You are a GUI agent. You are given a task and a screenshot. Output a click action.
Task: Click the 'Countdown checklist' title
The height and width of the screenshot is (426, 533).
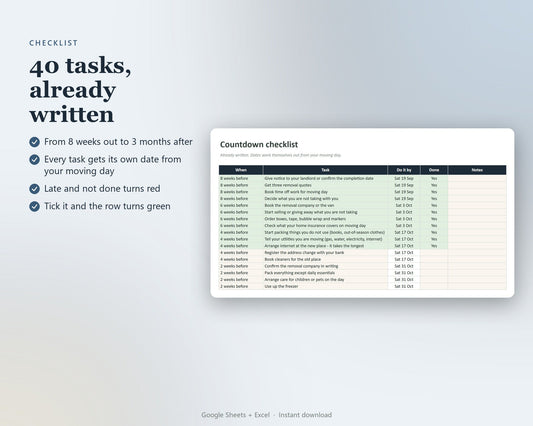coord(259,144)
